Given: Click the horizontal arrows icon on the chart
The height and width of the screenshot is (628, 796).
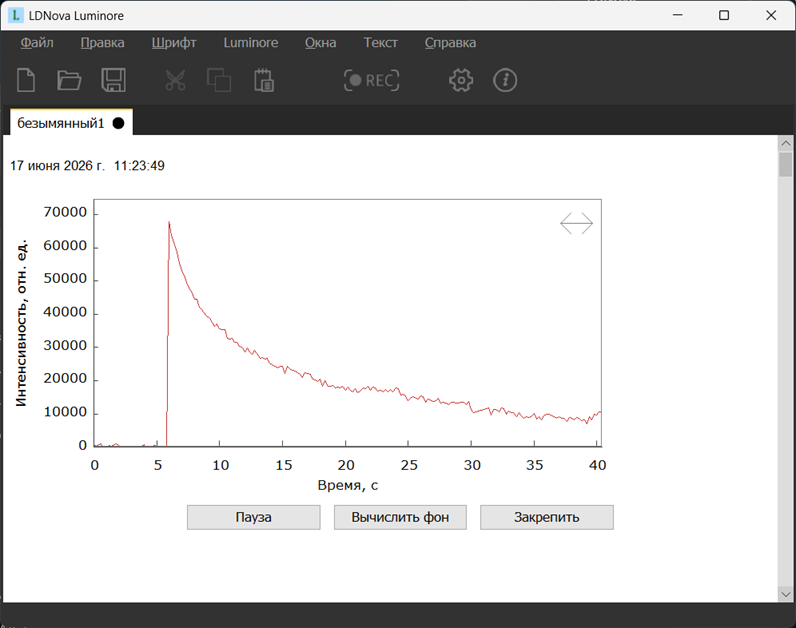Looking at the screenshot, I should click(x=577, y=223).
